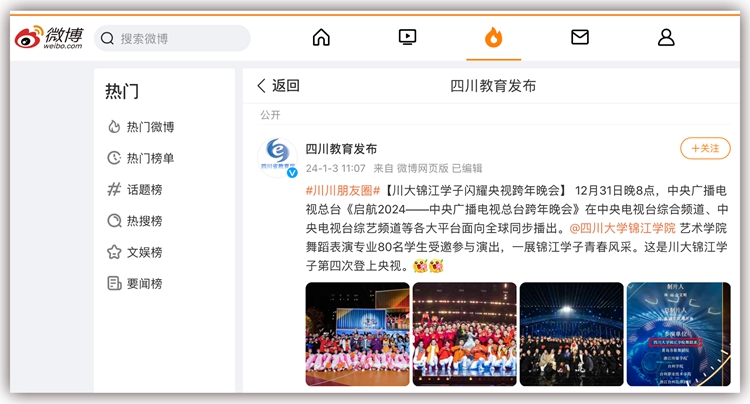The height and width of the screenshot is (404, 750).
Task: Go back with the 返回 button
Action: 278,86
